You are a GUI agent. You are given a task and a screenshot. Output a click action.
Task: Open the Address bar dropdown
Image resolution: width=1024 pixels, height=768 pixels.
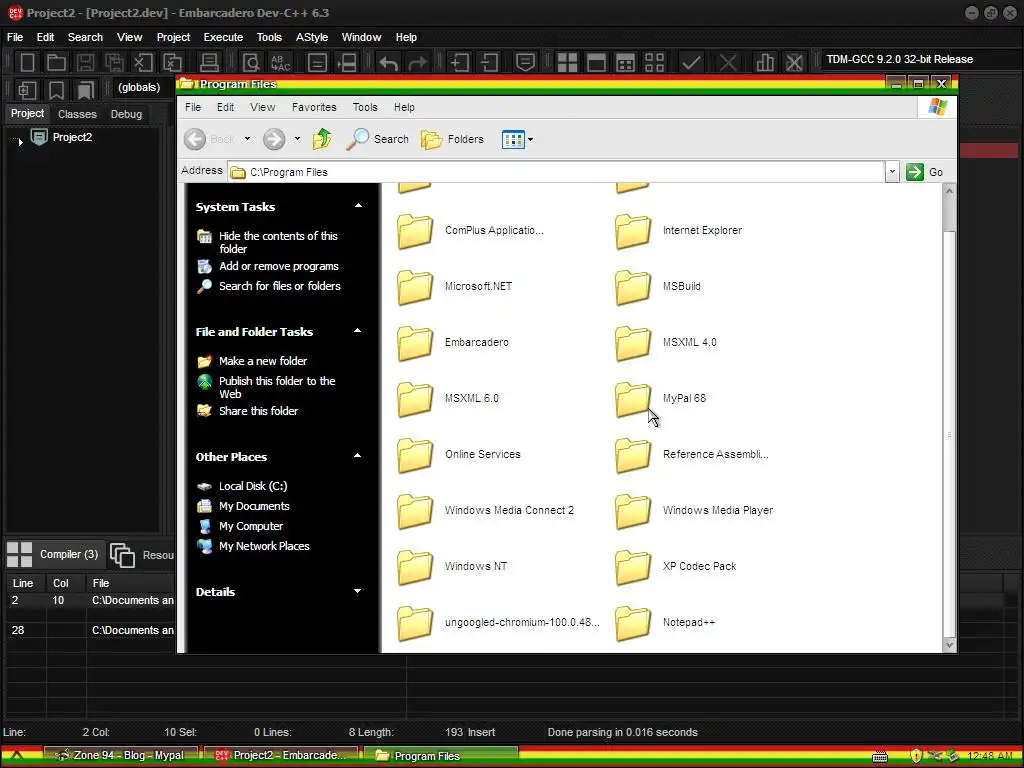click(x=892, y=172)
